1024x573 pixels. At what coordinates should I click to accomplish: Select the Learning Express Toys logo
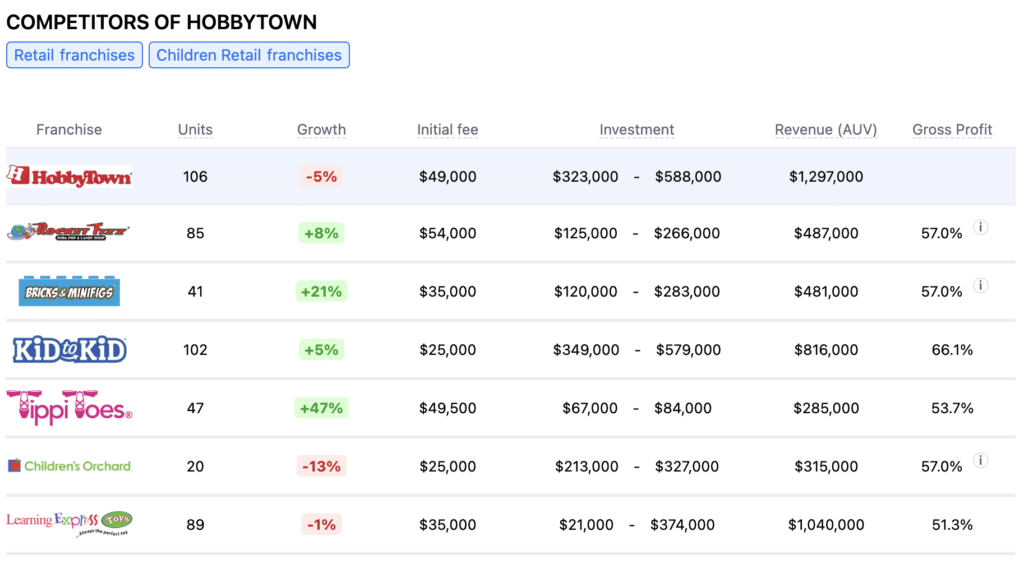(x=69, y=523)
